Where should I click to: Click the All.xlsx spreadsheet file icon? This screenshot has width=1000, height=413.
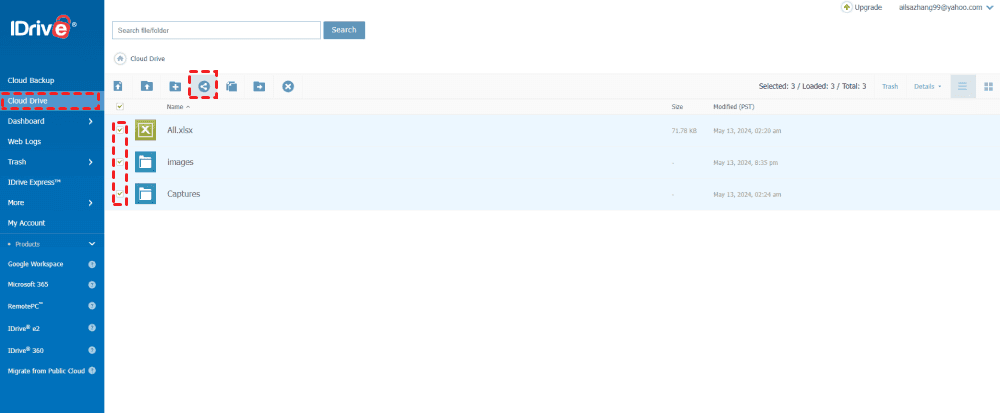145,130
